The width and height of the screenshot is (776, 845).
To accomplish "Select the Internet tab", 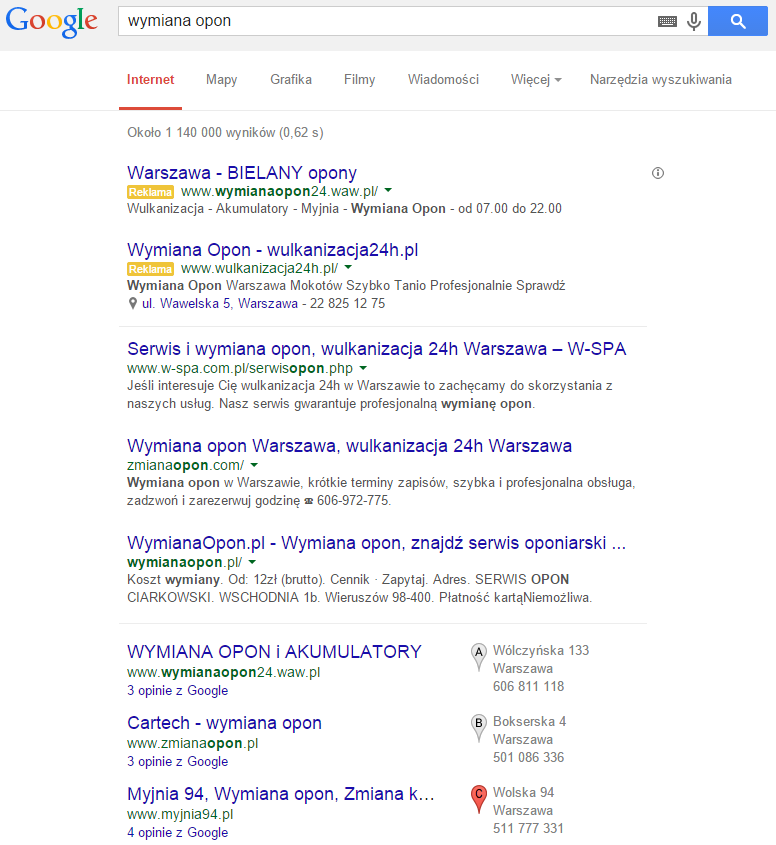I will coord(150,80).
